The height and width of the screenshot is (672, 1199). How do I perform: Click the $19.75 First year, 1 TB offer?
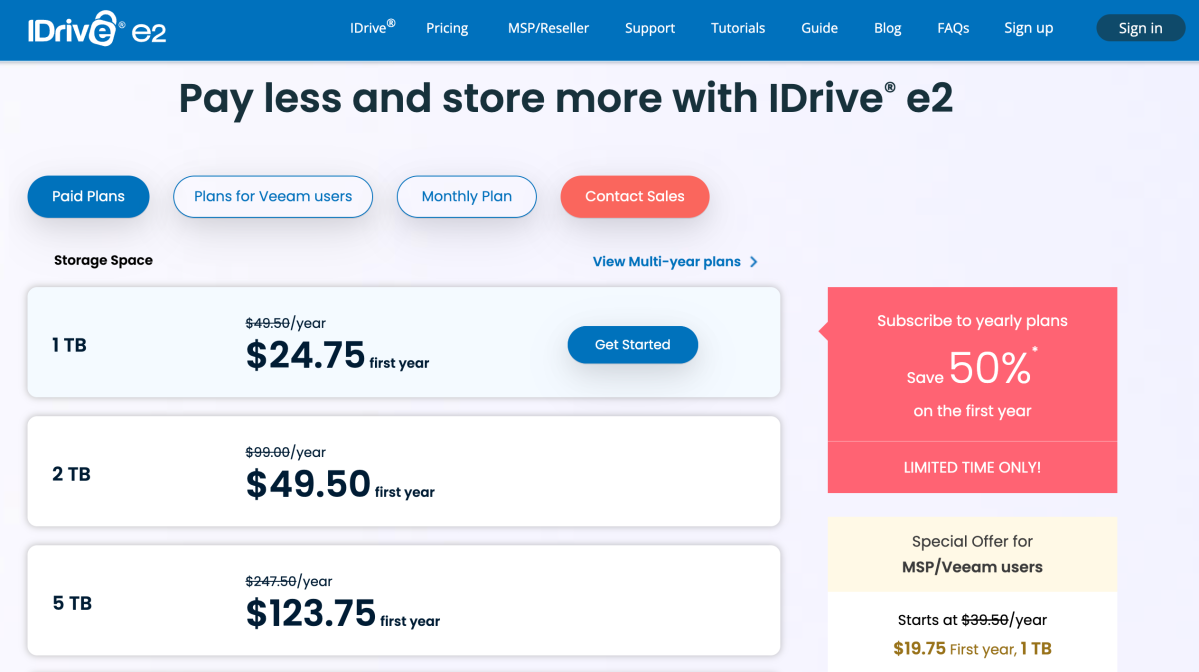[x=972, y=649]
